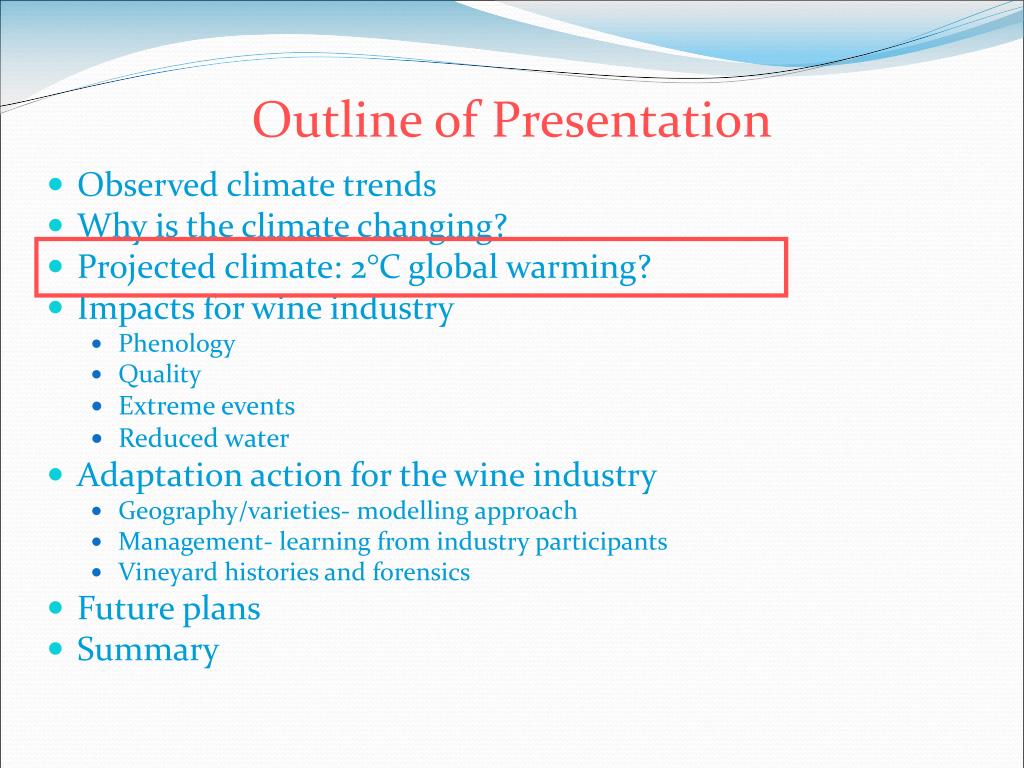Screen dimensions: 1024x768
Task: Click the 'Extreme events' sub-bullet
Action: 206,406
